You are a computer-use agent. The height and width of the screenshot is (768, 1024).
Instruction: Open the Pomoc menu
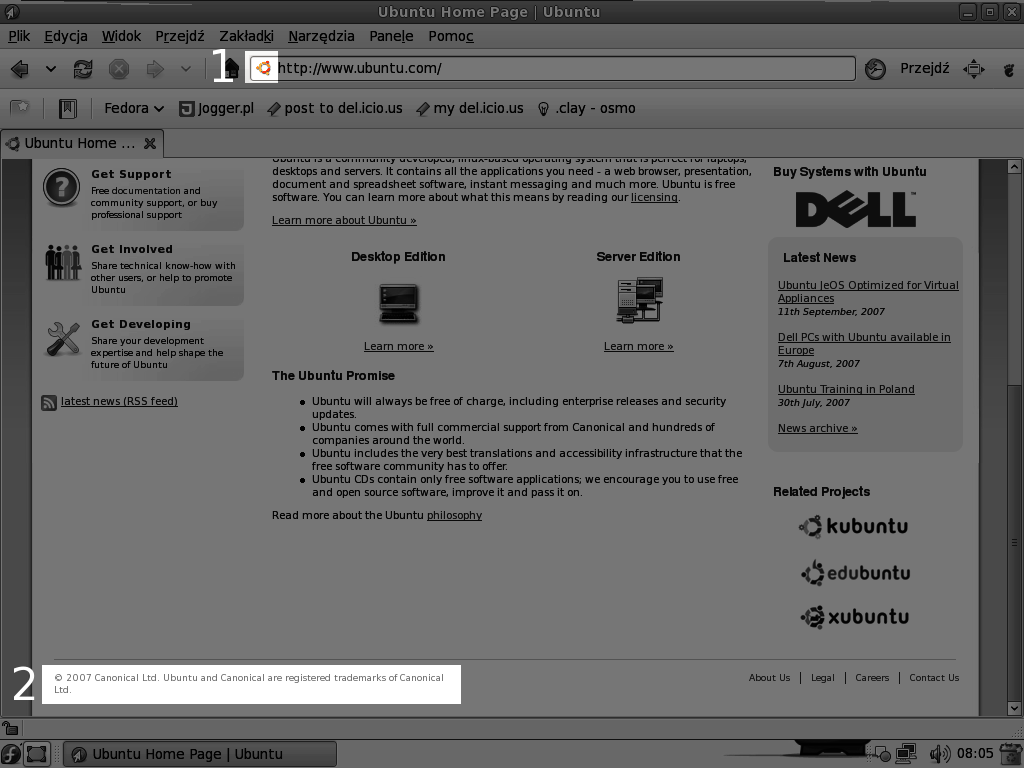click(x=451, y=36)
